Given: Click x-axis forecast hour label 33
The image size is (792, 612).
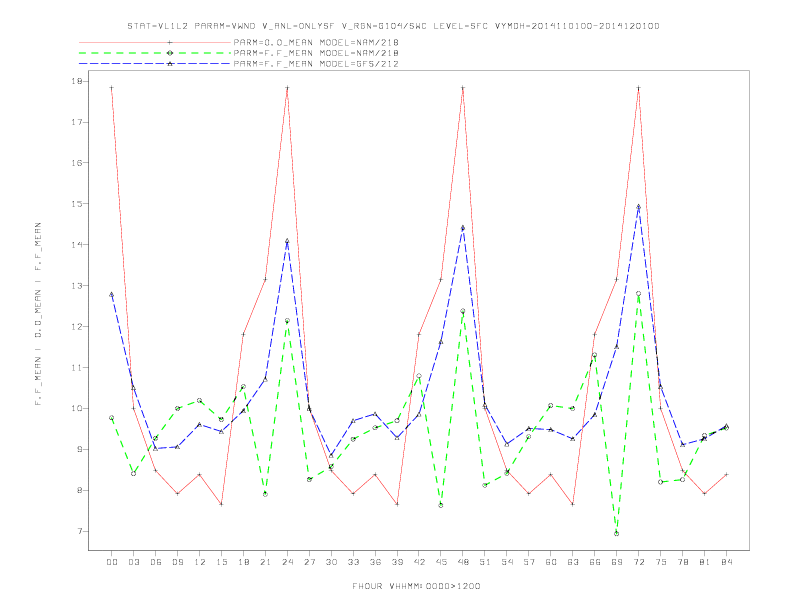Looking at the screenshot, I should pyautogui.click(x=353, y=562).
